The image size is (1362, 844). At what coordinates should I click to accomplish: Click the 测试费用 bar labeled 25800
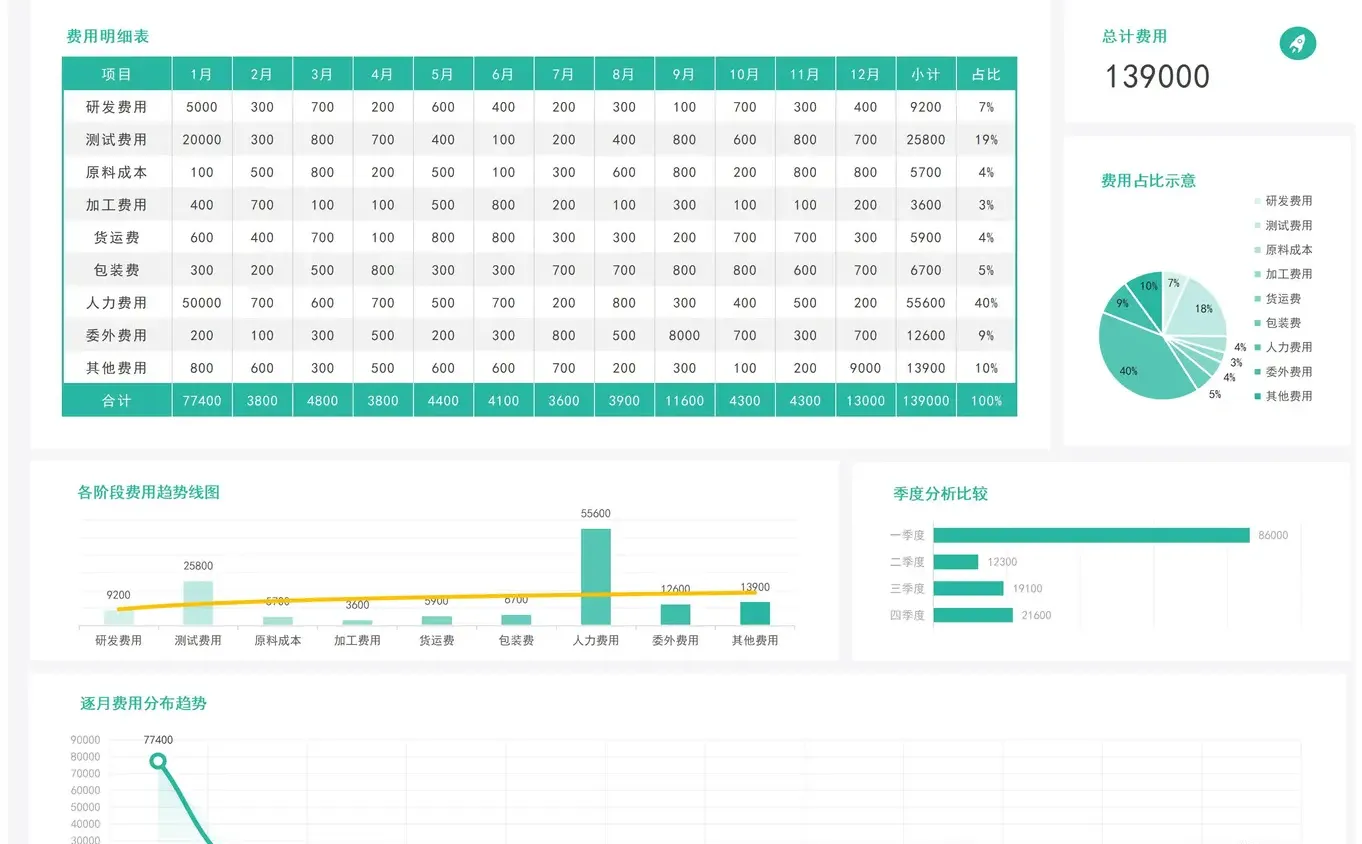pos(198,603)
